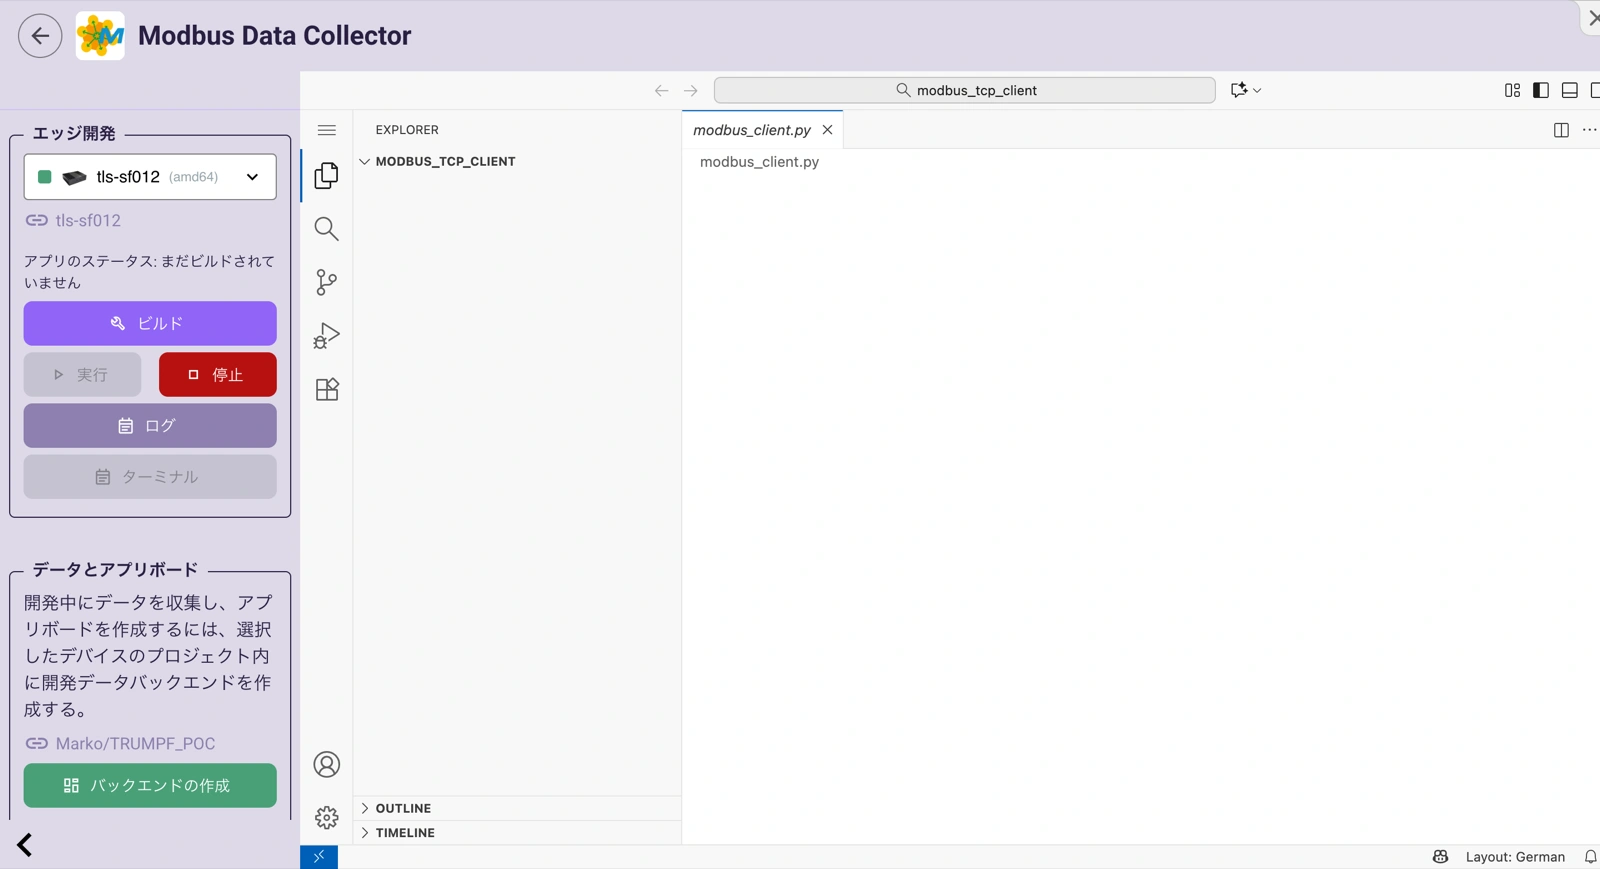
Task: Click the ビルド build button
Action: pos(150,324)
